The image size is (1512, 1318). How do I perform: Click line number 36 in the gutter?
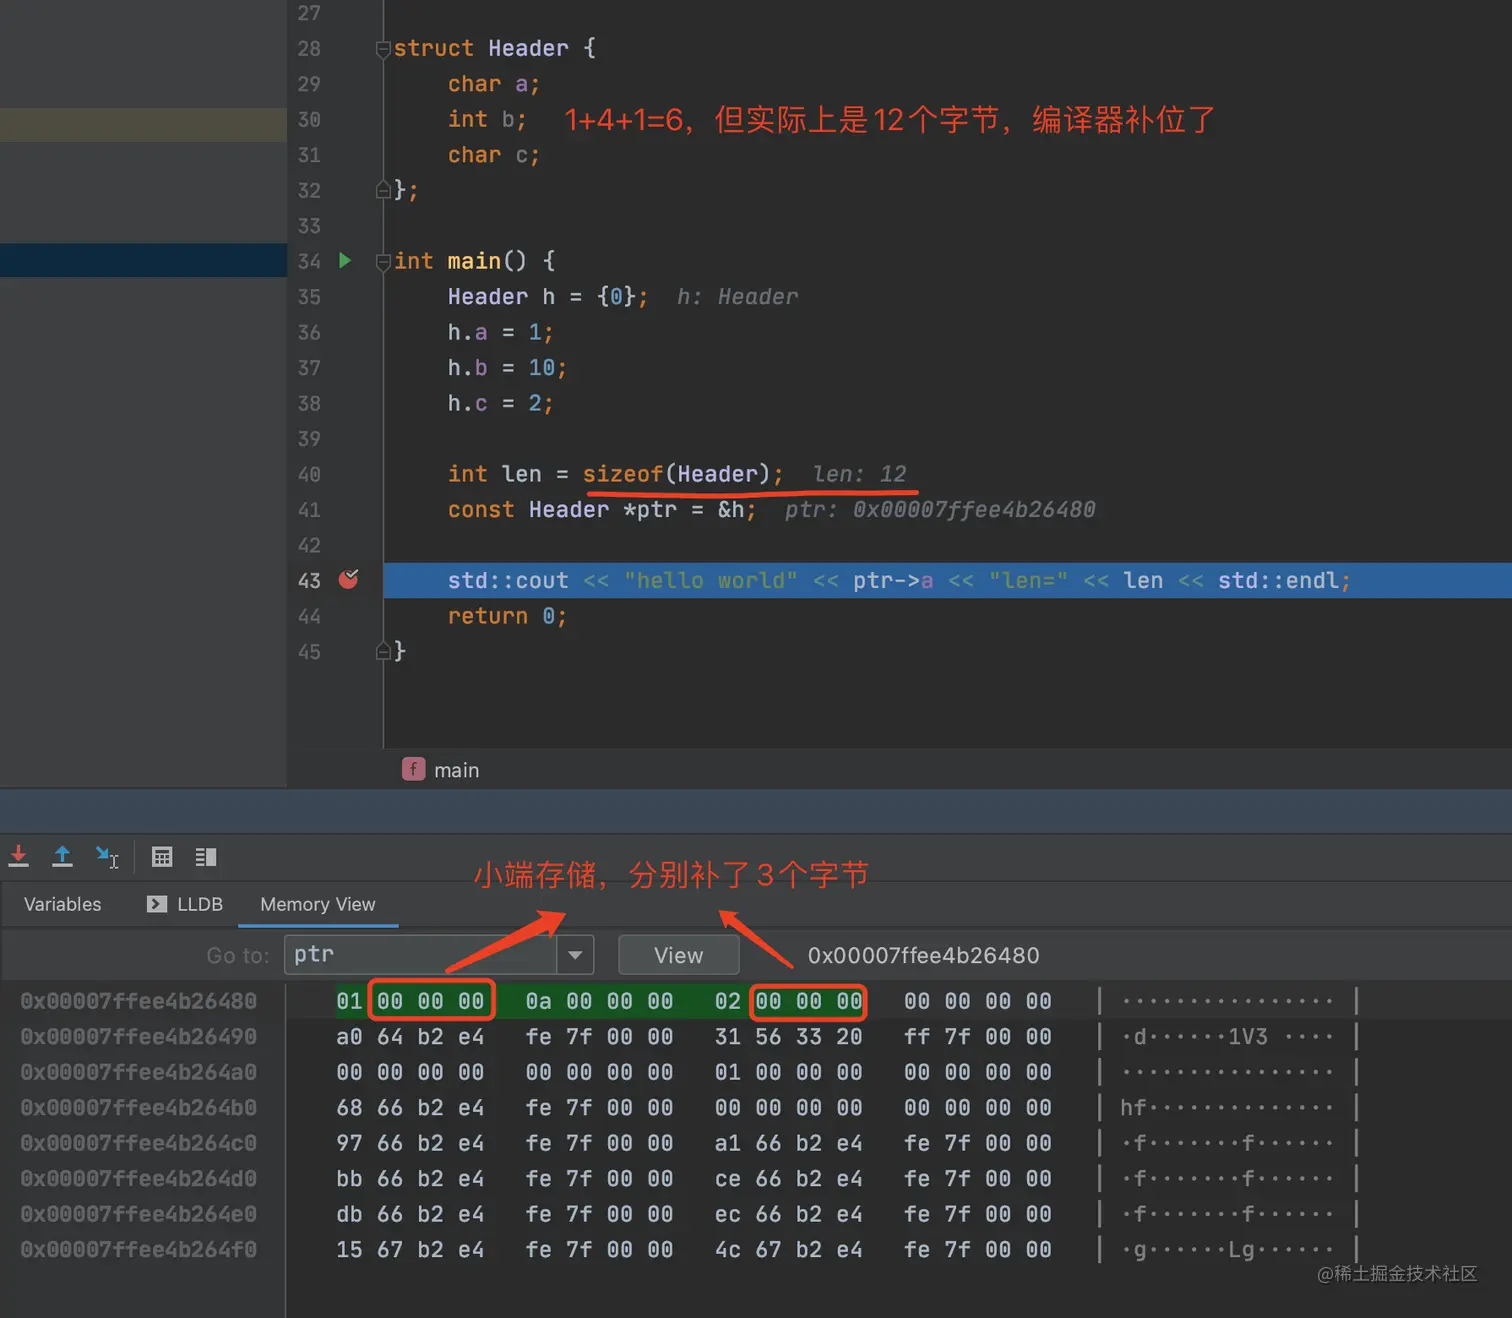(309, 332)
